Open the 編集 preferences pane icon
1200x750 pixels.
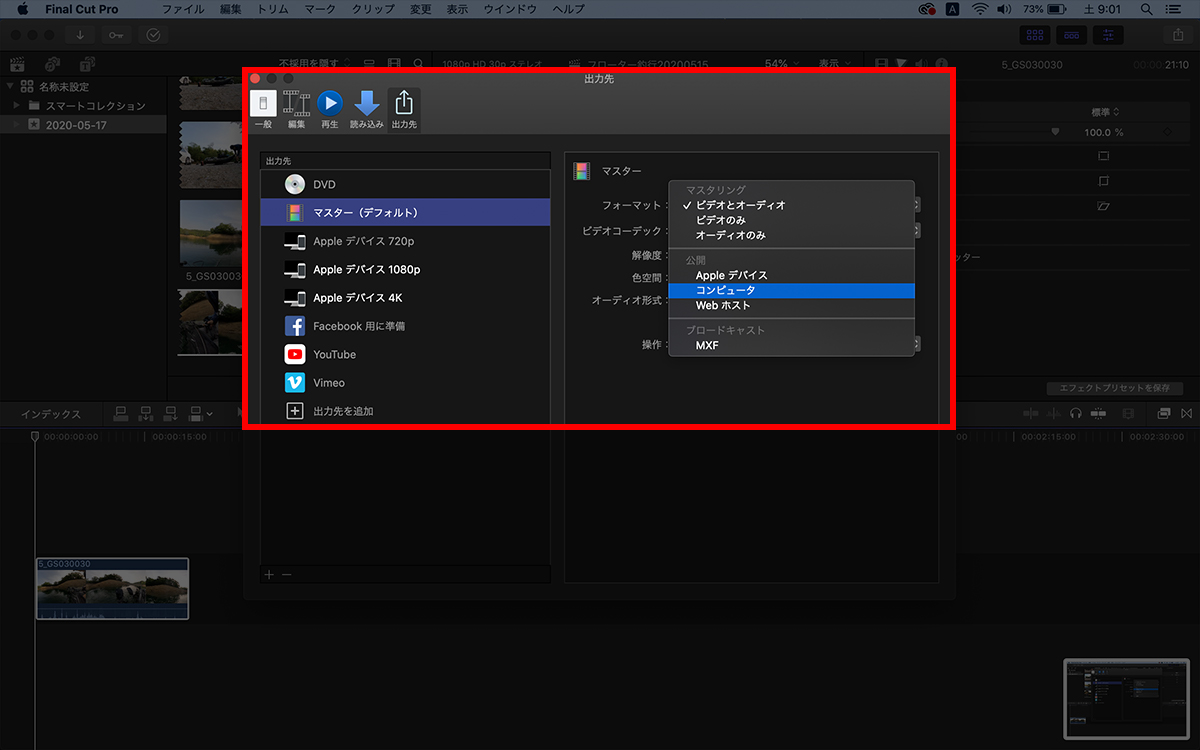(296, 110)
